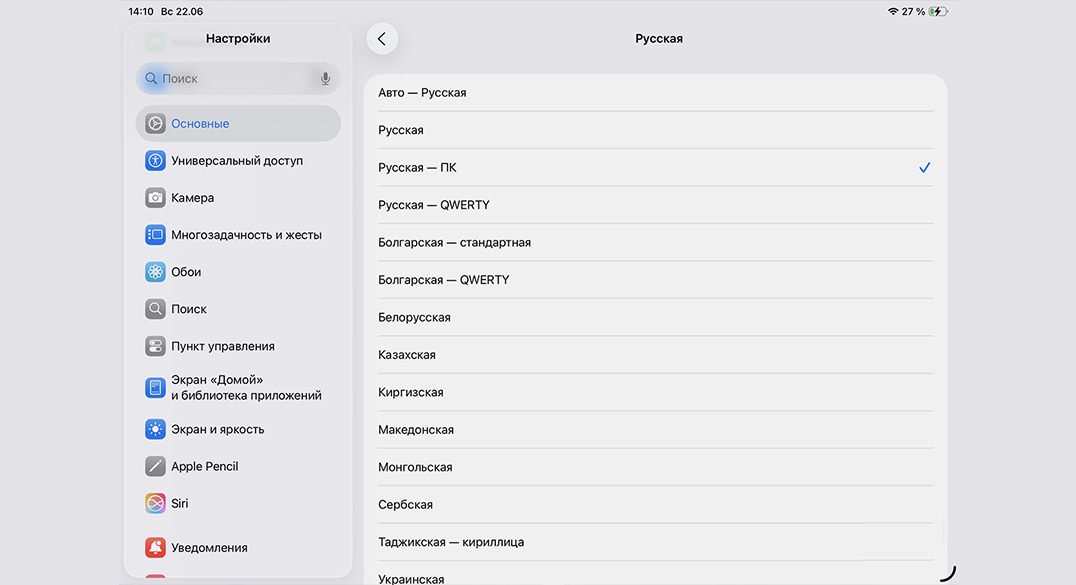1076x585 pixels.
Task: Open the Siri icon in sidebar
Action: point(155,503)
